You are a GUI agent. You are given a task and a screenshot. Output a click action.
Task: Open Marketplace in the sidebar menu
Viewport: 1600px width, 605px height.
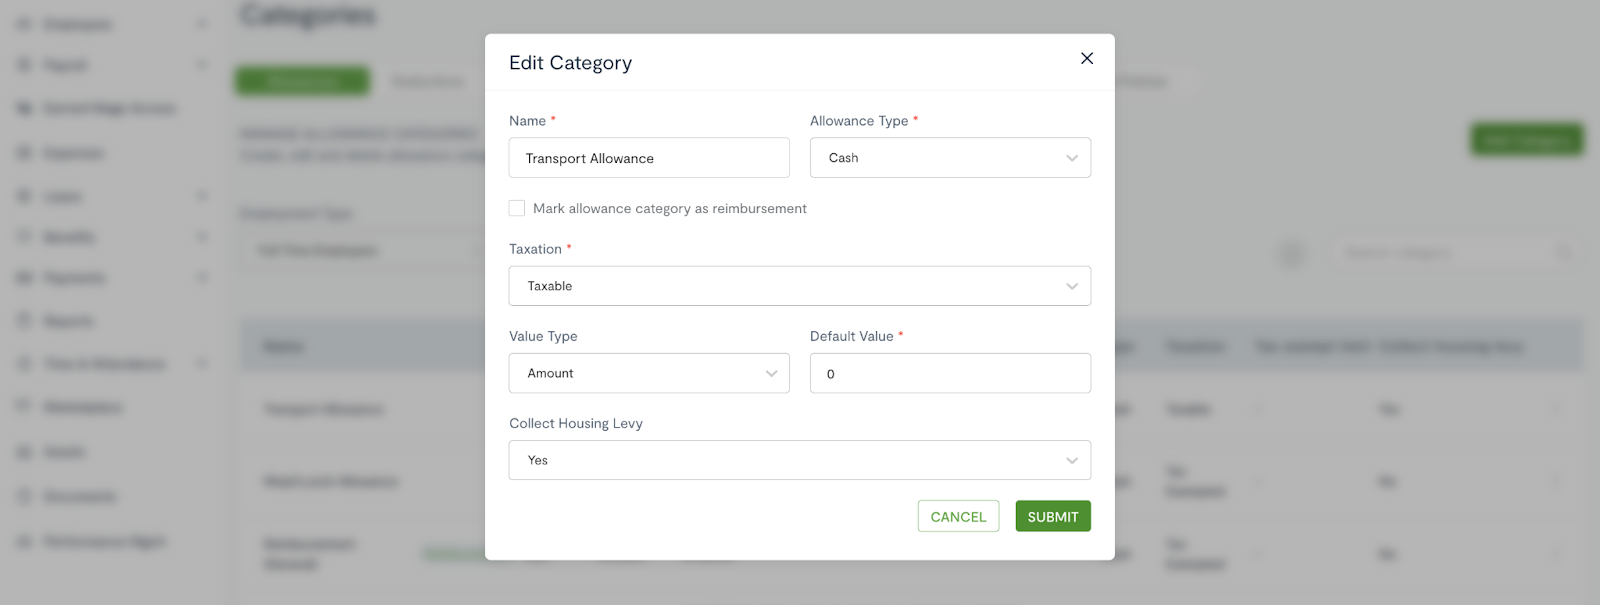point(83,407)
